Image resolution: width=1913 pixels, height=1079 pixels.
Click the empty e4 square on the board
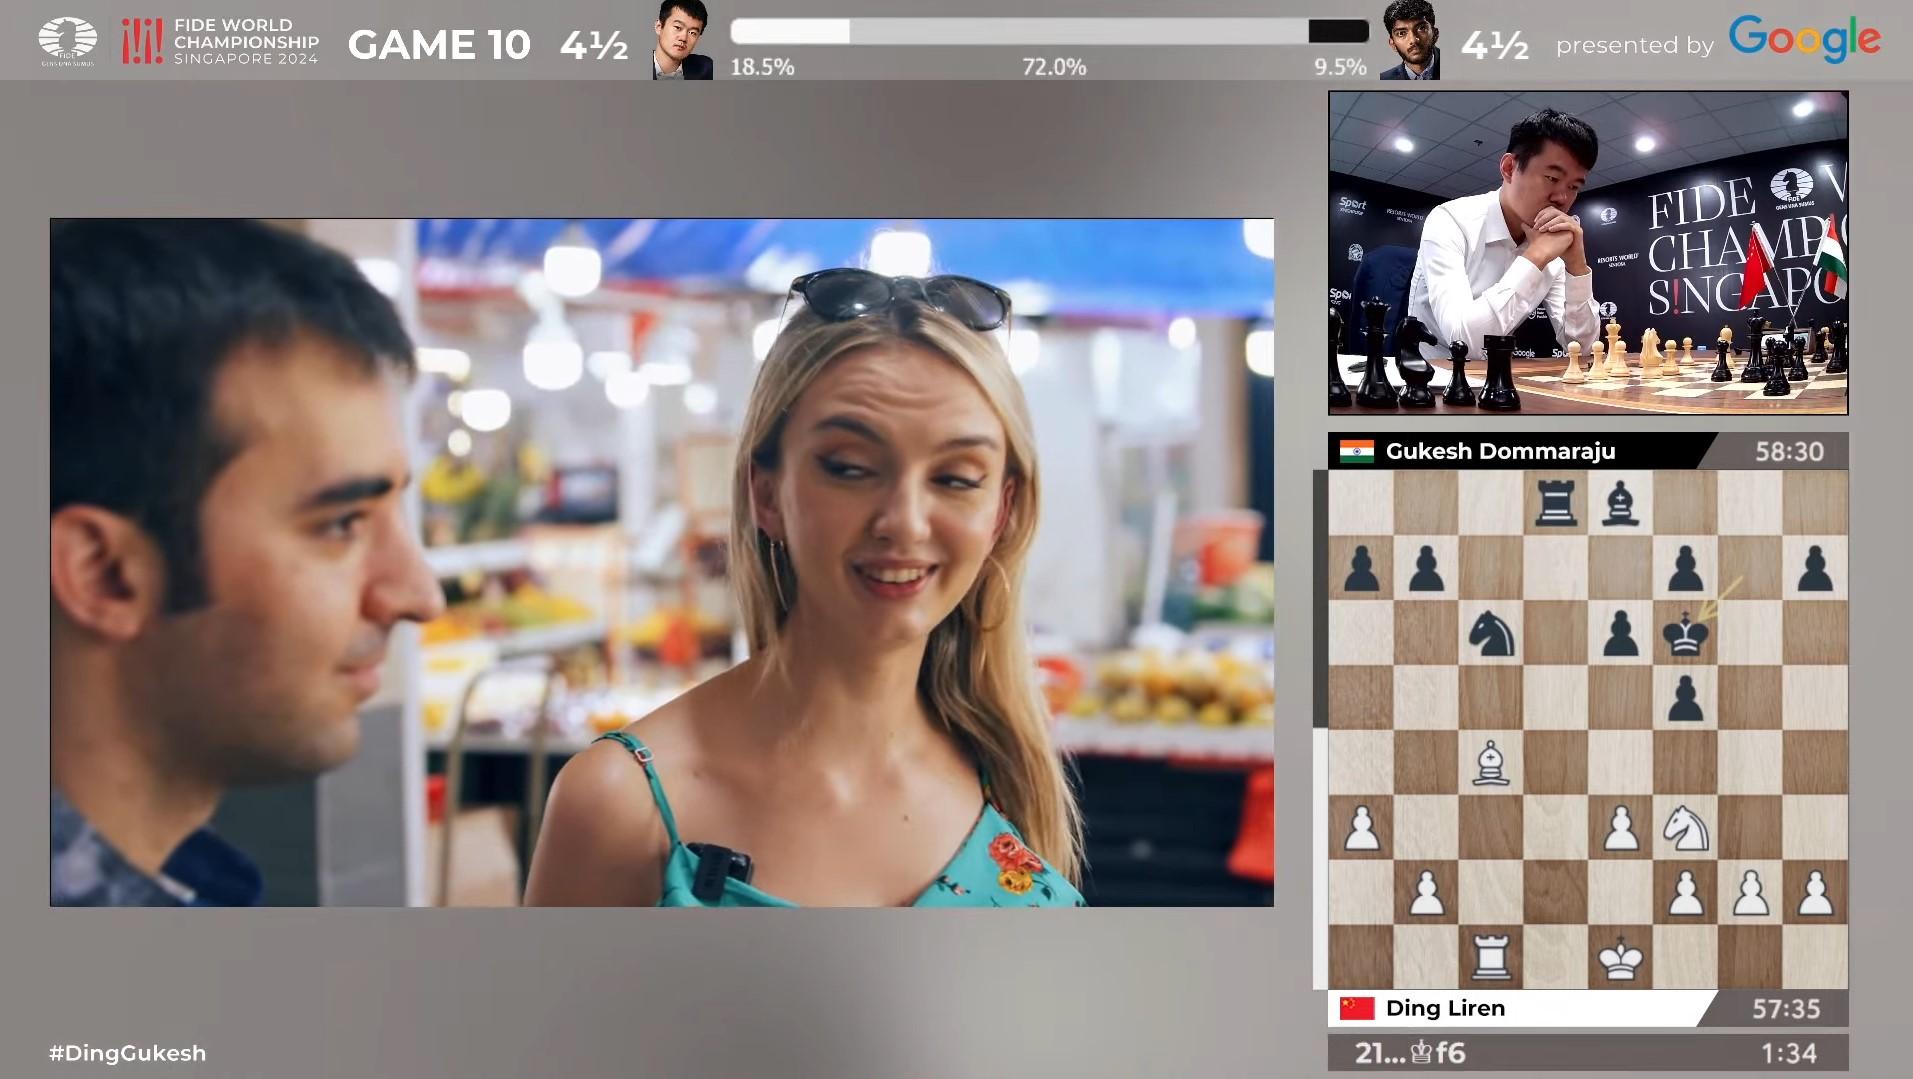pyautogui.click(x=1620, y=764)
